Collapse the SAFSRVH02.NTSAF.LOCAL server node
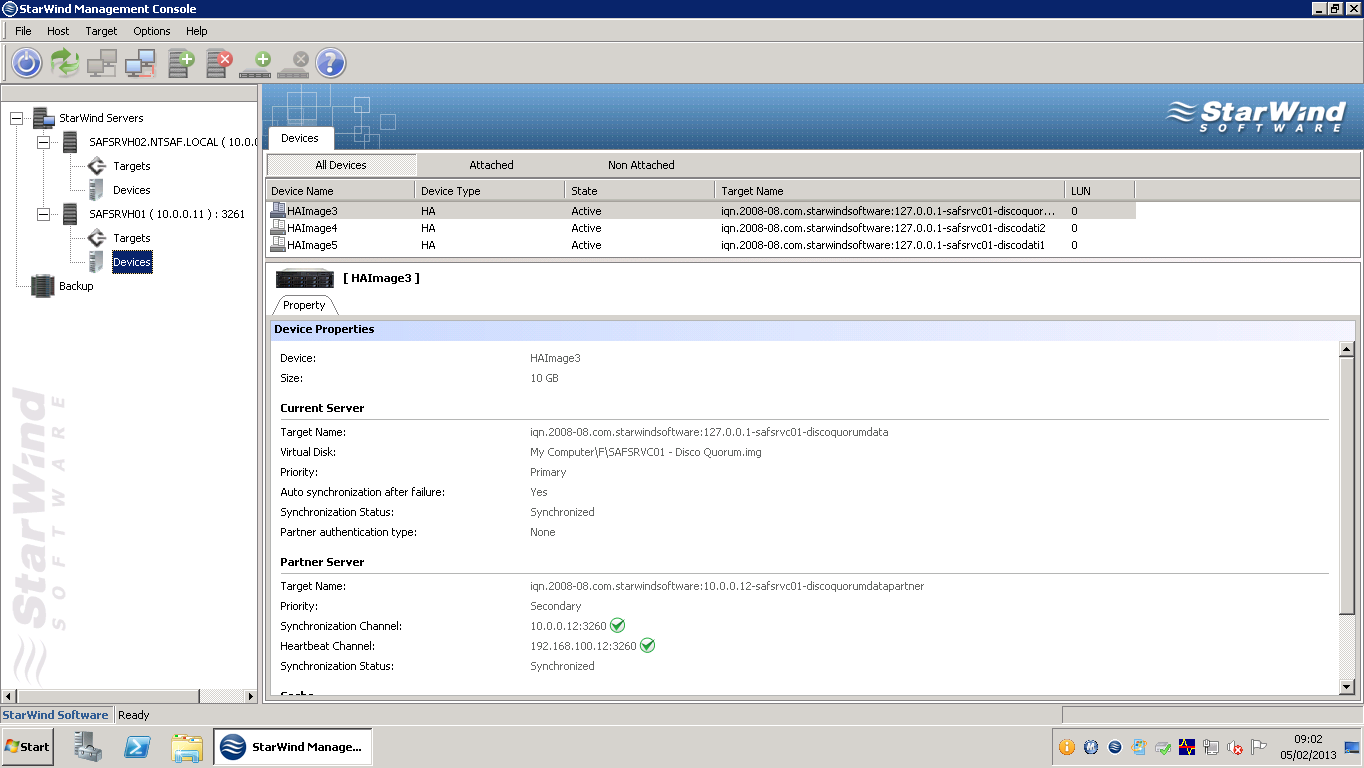Screen dimensions: 1364x768 pos(44,142)
